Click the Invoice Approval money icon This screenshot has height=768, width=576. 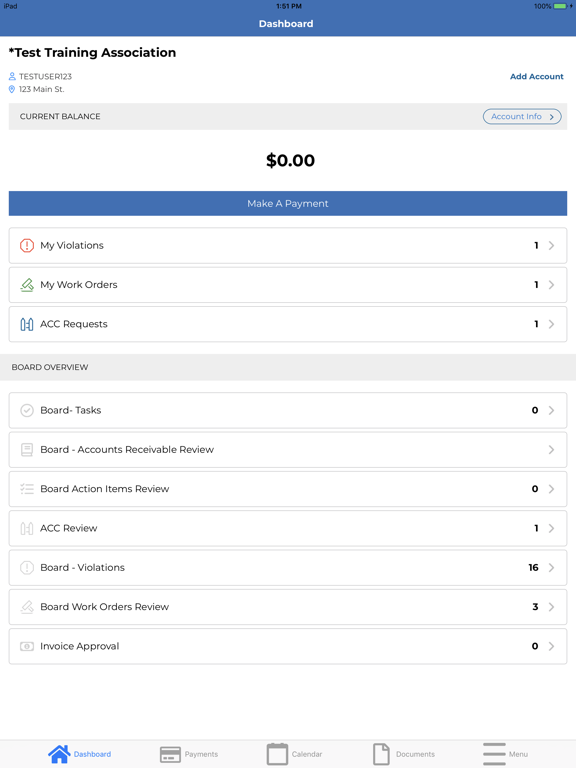coord(27,647)
